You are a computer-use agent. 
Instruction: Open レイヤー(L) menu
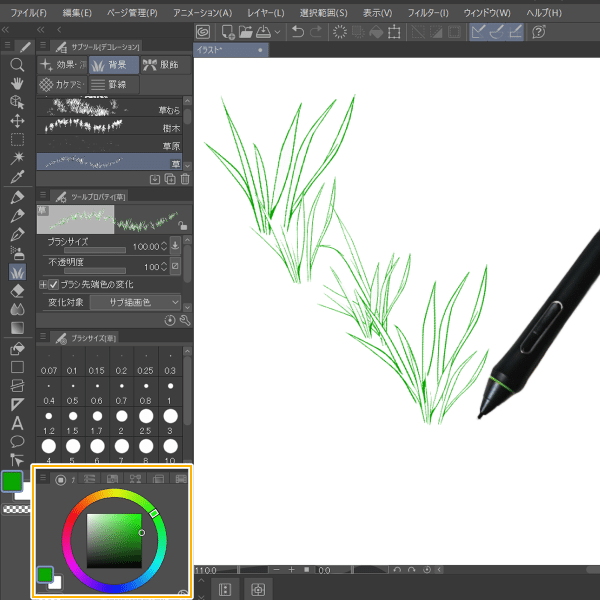(266, 13)
